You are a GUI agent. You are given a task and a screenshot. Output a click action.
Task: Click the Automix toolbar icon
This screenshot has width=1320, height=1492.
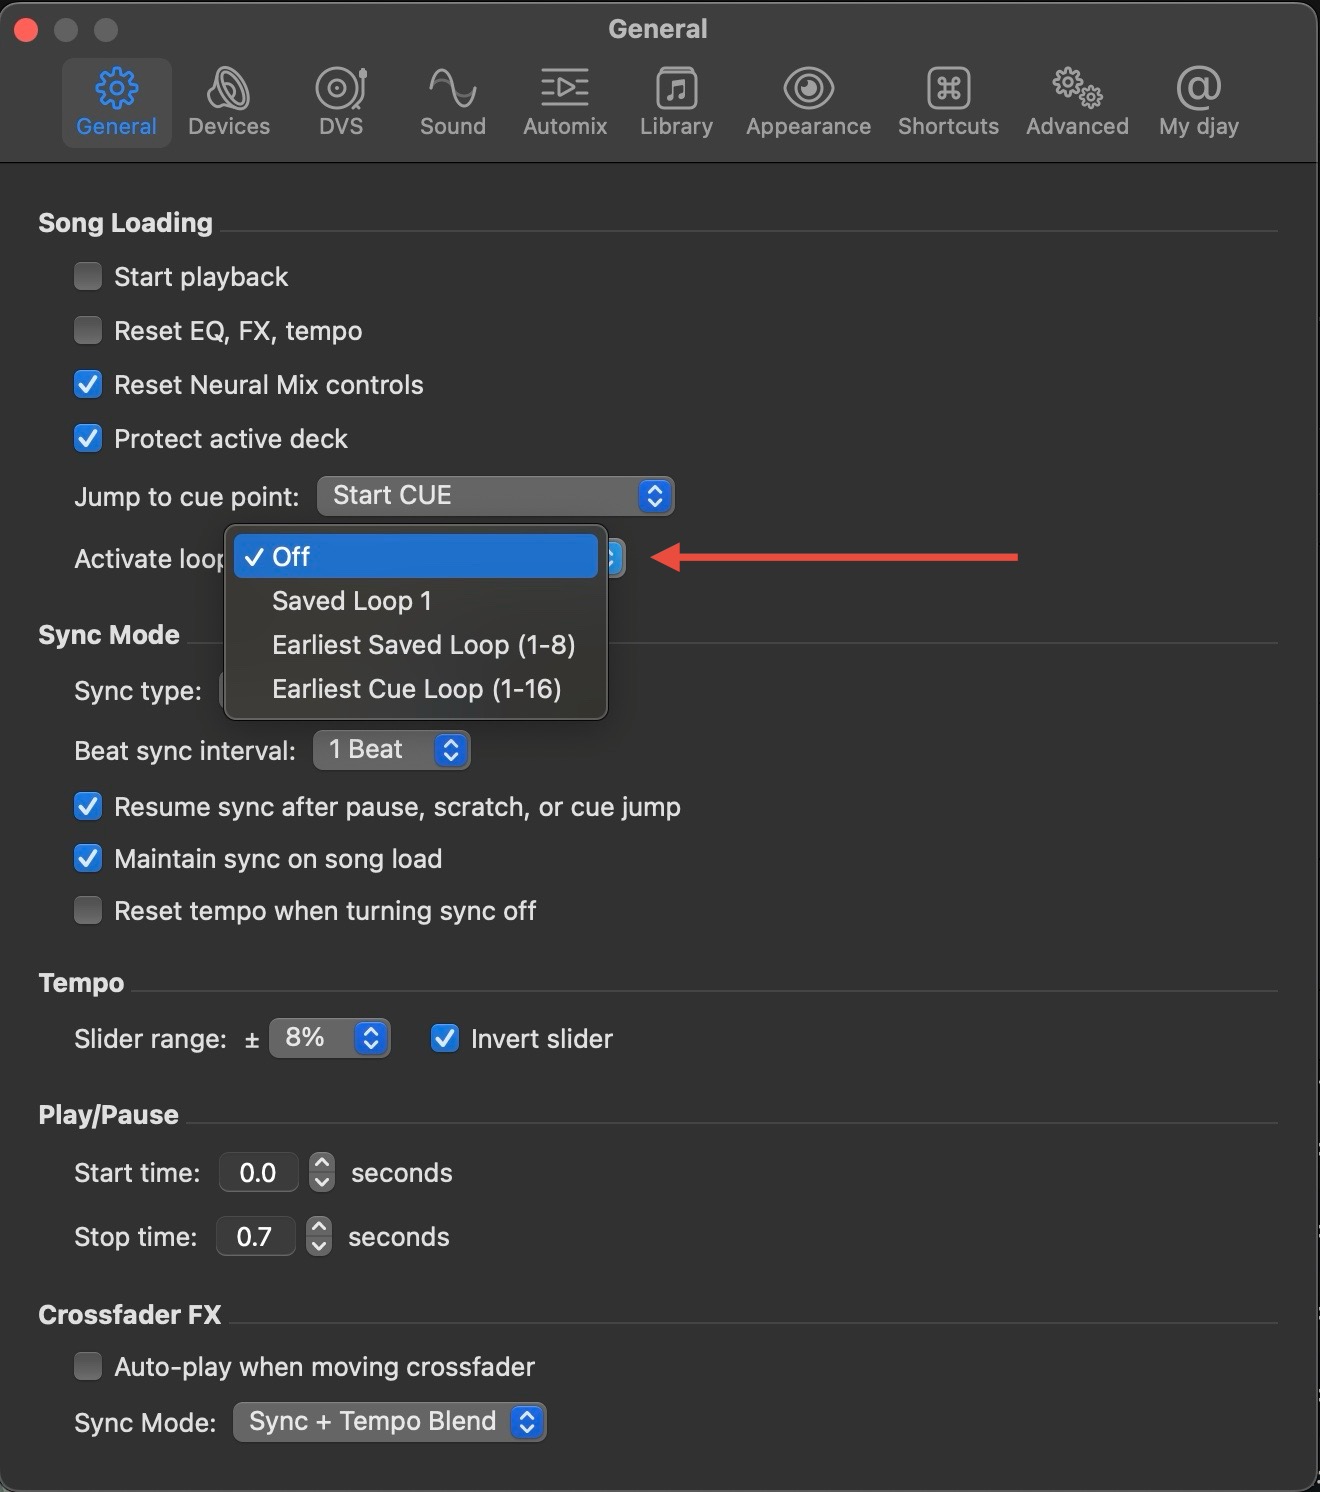565,102
